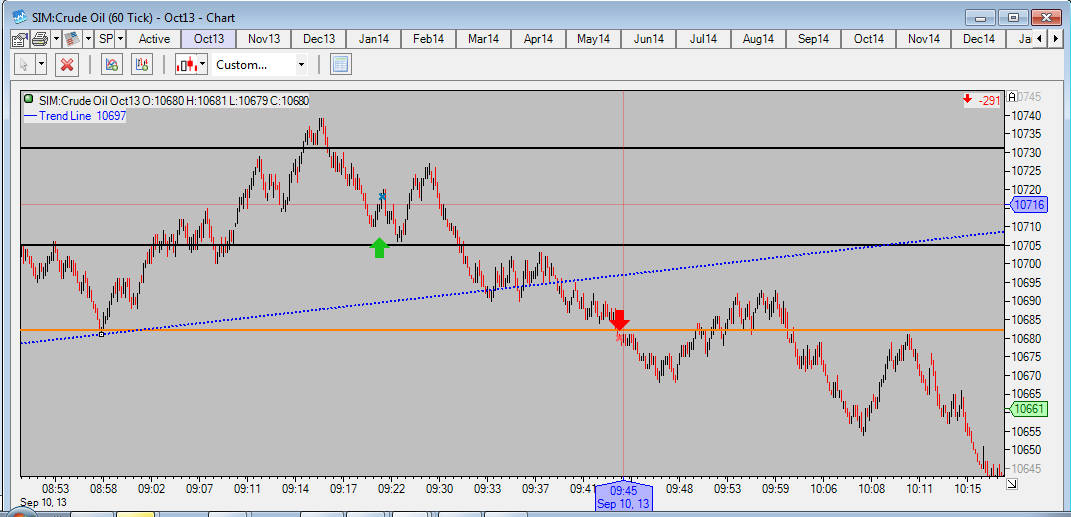This screenshot has width=1071, height=517.
Task: Select the Oct14 contract tab
Action: pyautogui.click(x=868, y=39)
